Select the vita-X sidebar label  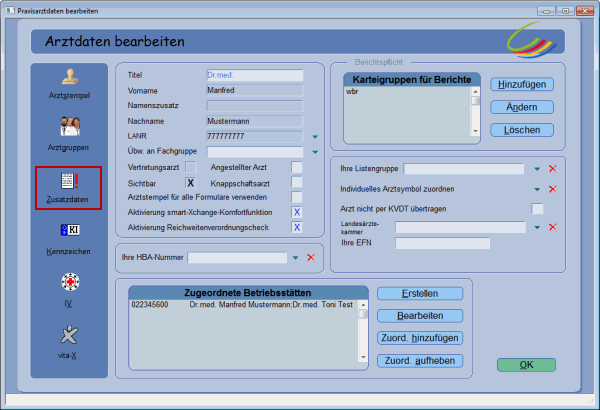67,355
